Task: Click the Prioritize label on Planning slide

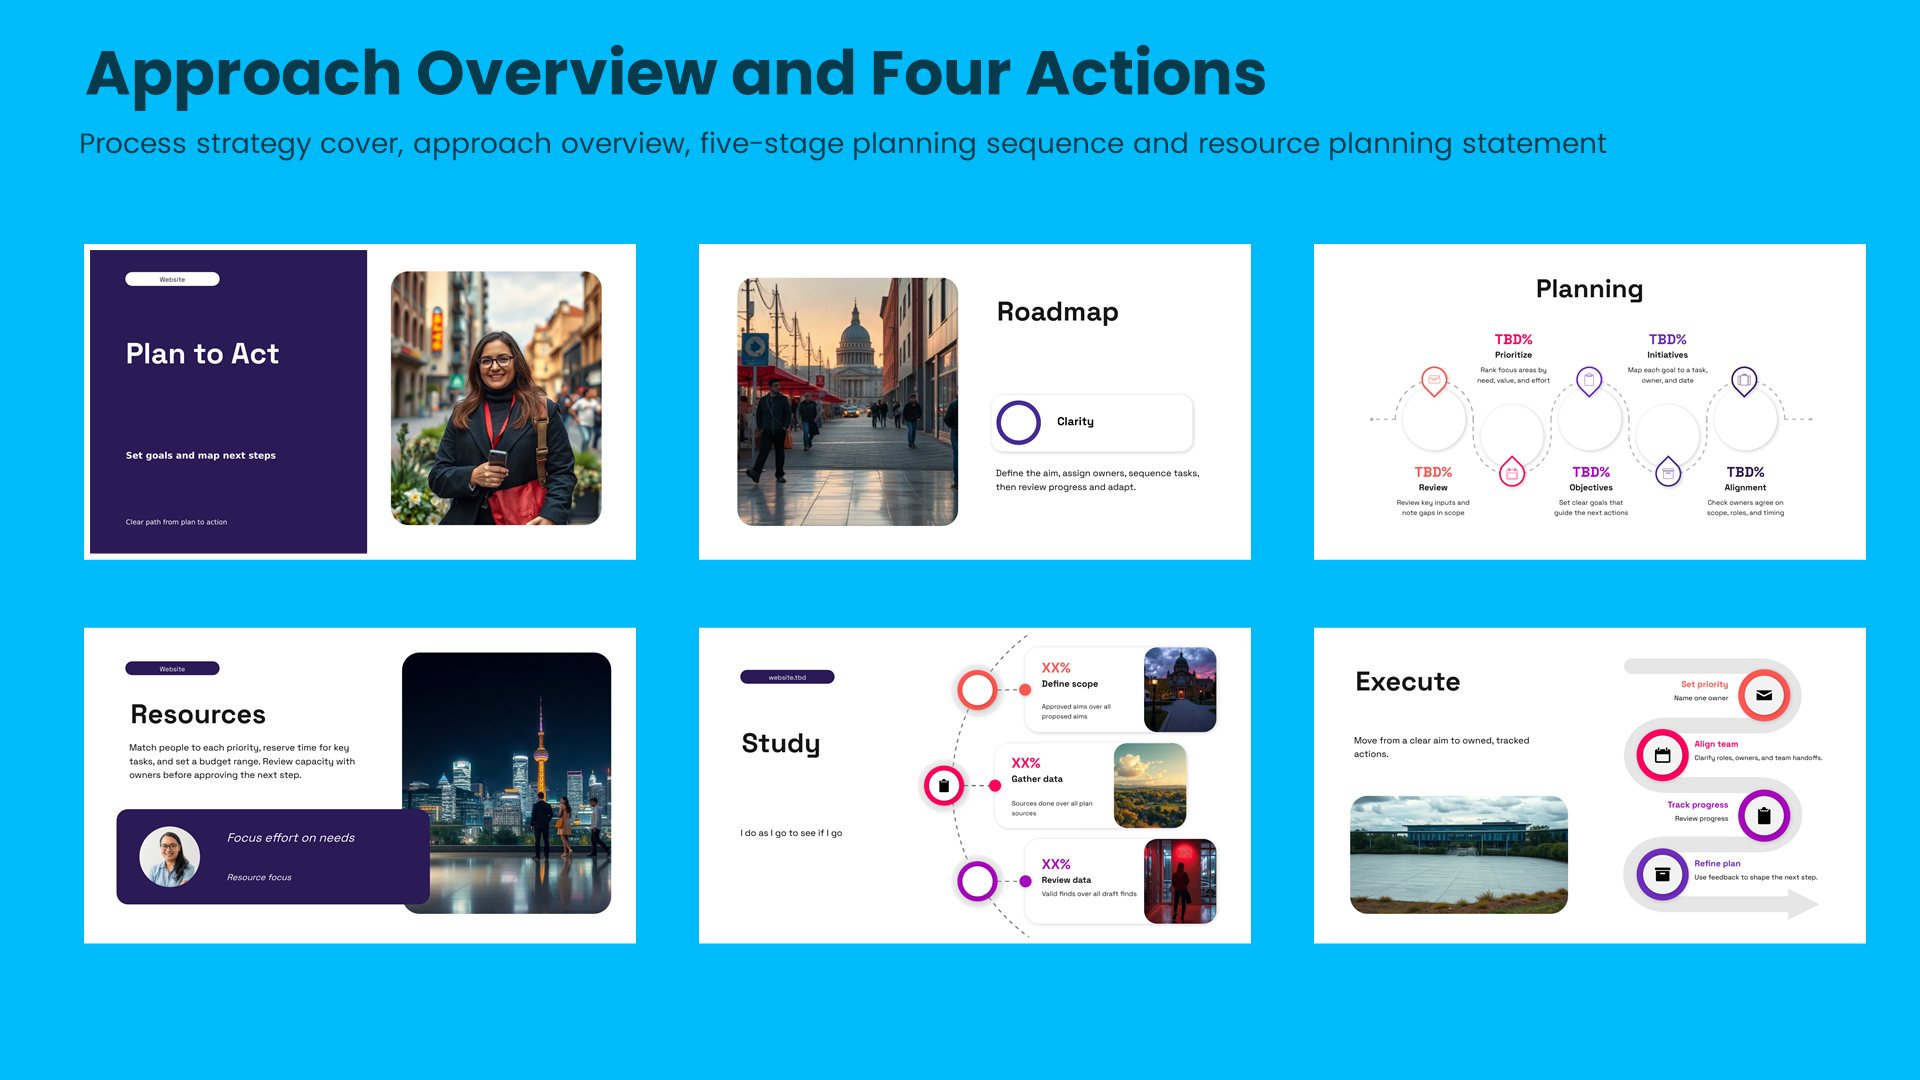Action: click(x=1513, y=355)
